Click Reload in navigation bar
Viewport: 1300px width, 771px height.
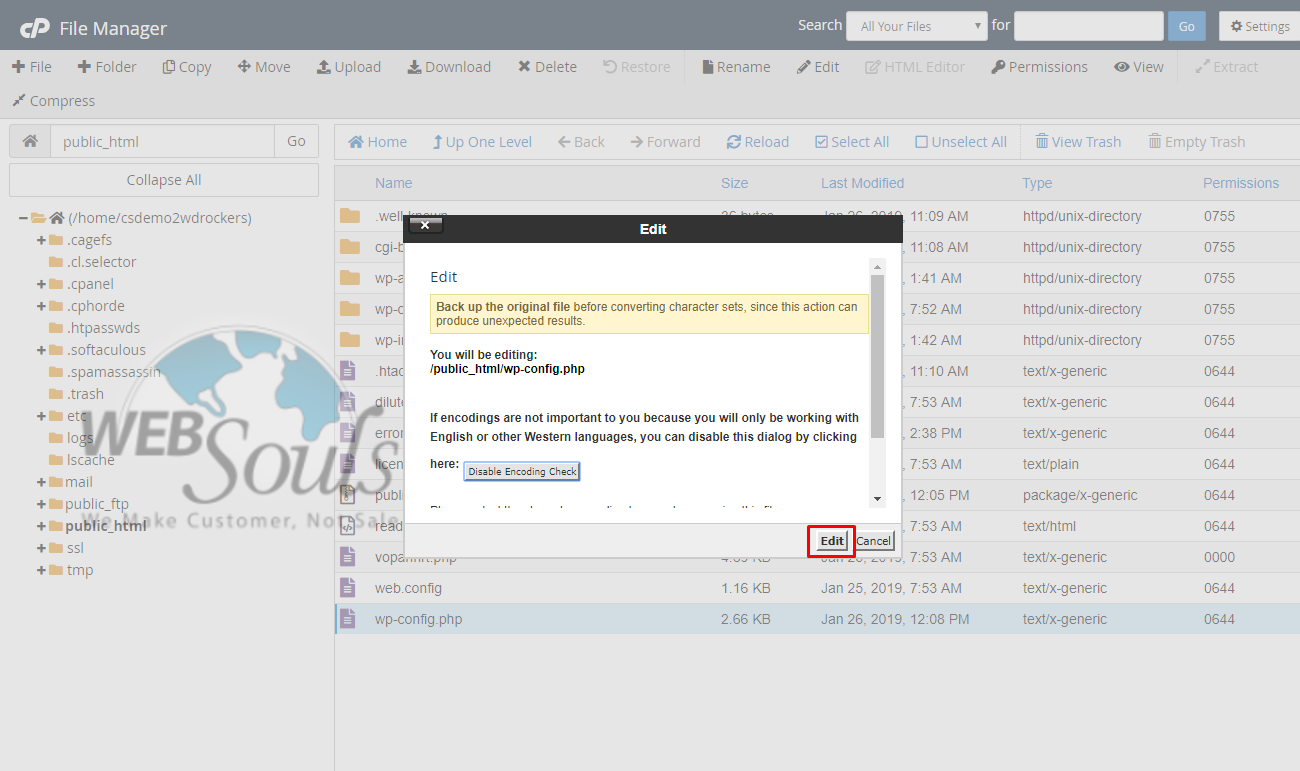[x=758, y=142]
